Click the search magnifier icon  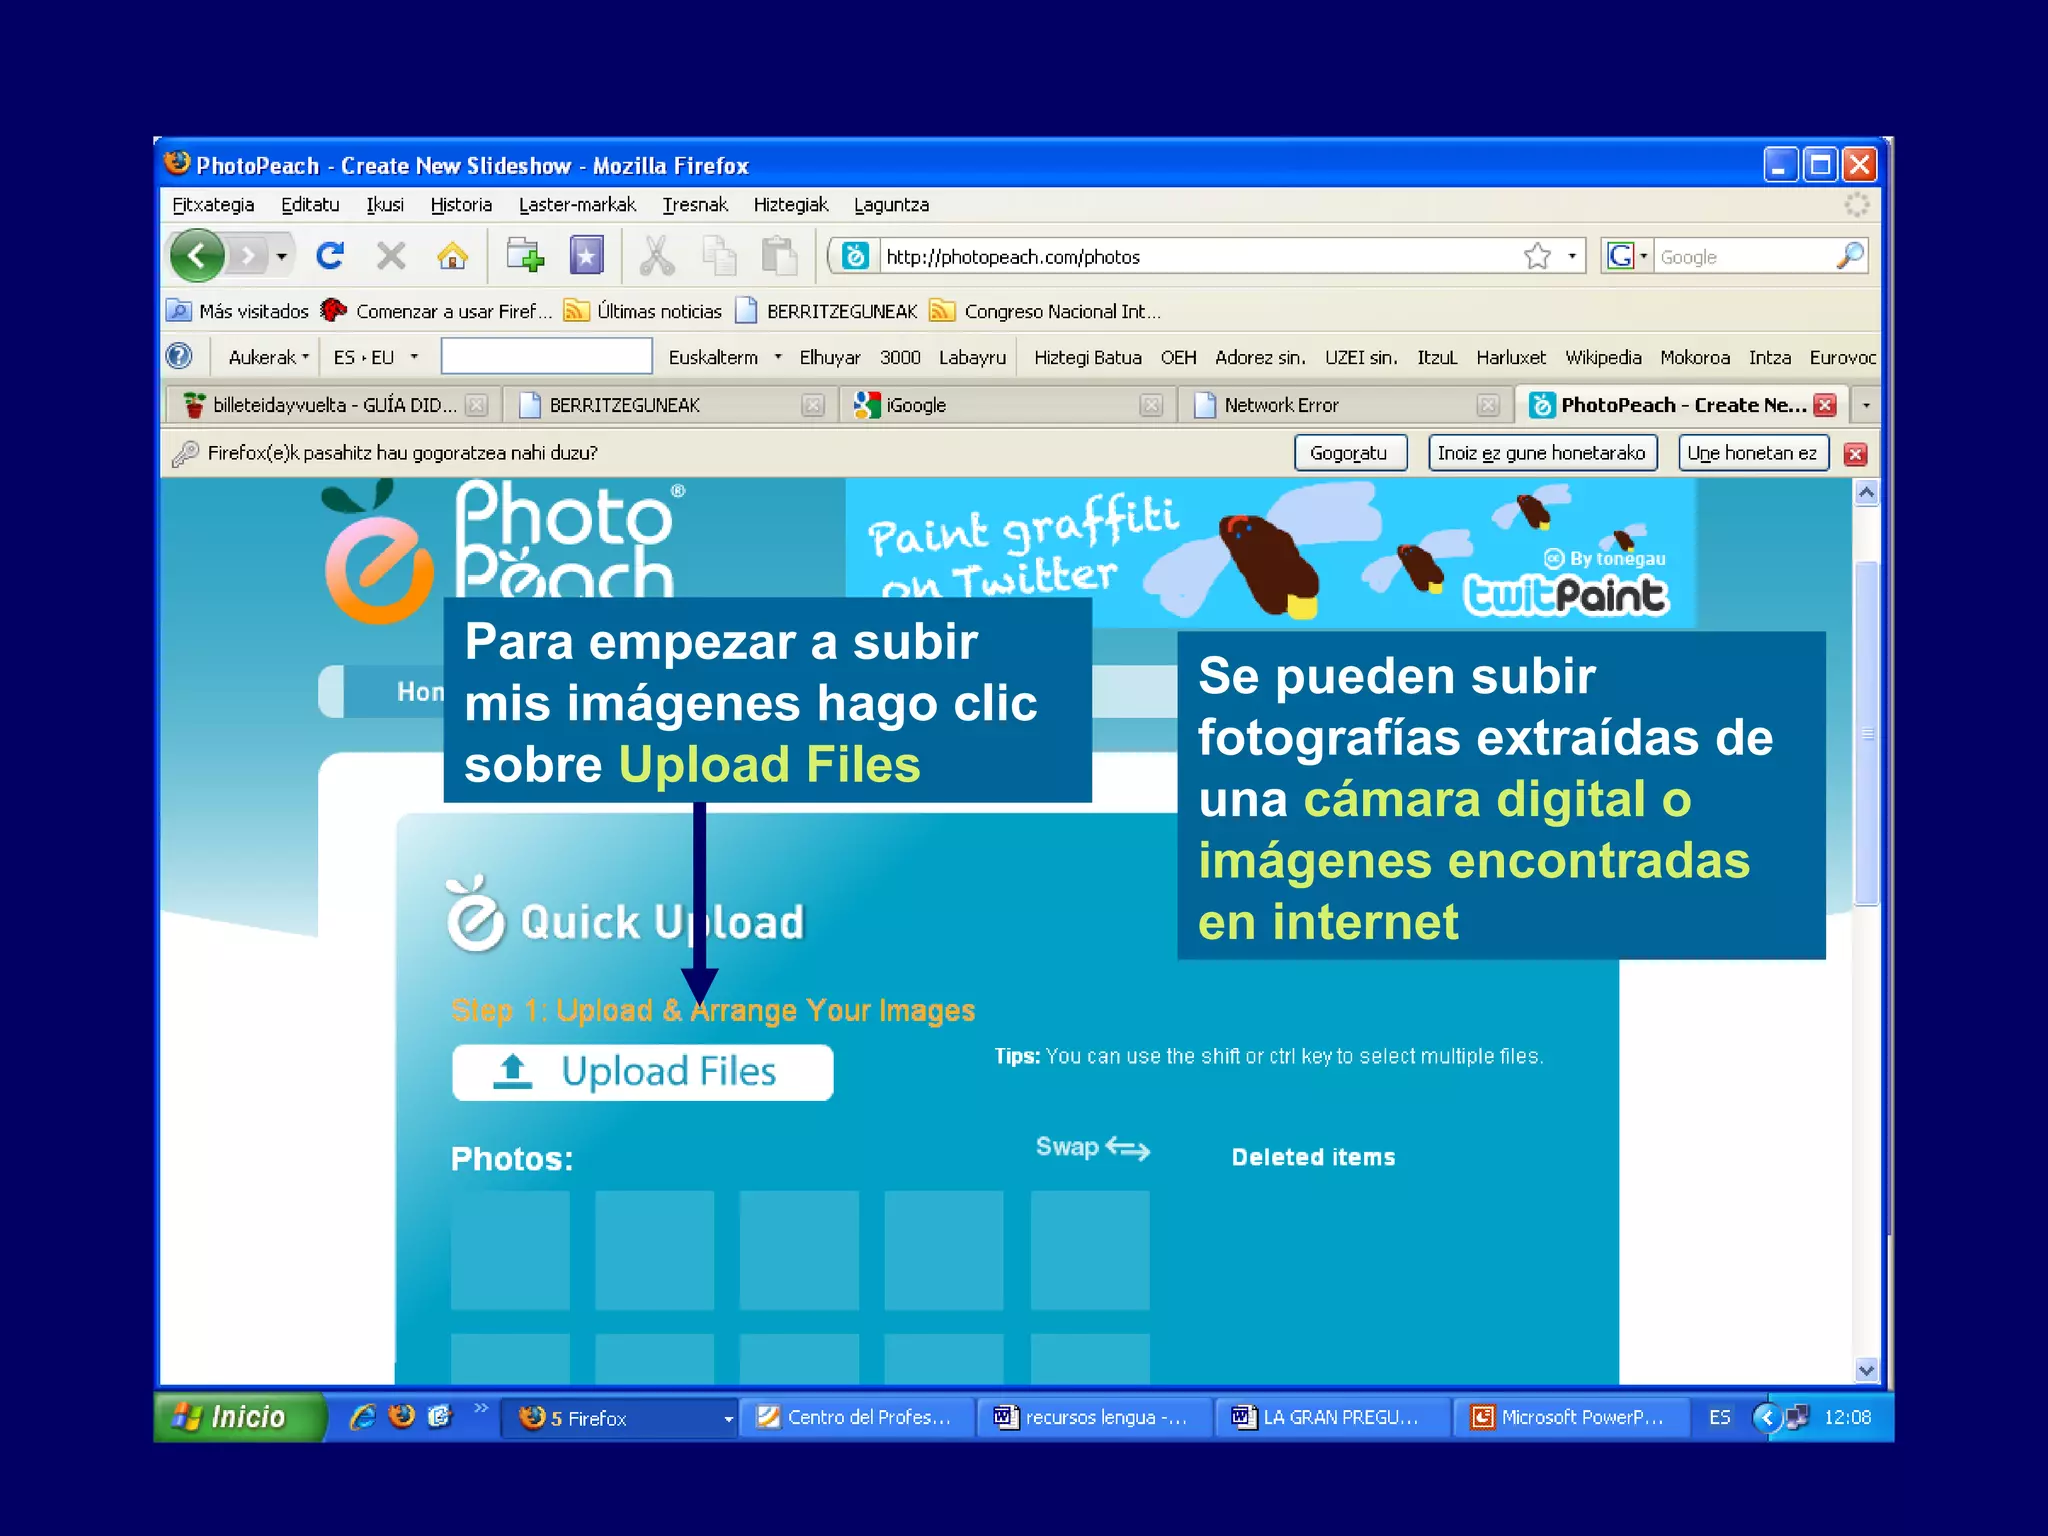click(x=1849, y=256)
